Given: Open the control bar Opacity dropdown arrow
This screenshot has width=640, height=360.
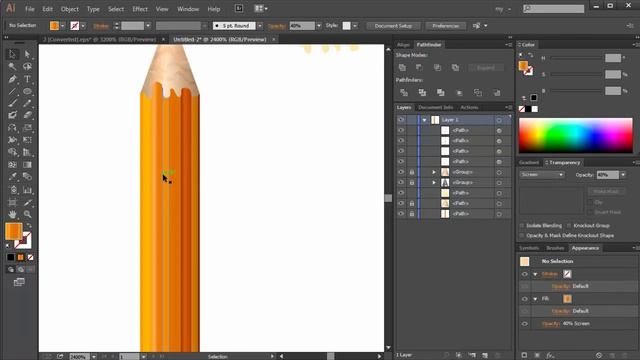Looking at the screenshot, I should coord(319,26).
